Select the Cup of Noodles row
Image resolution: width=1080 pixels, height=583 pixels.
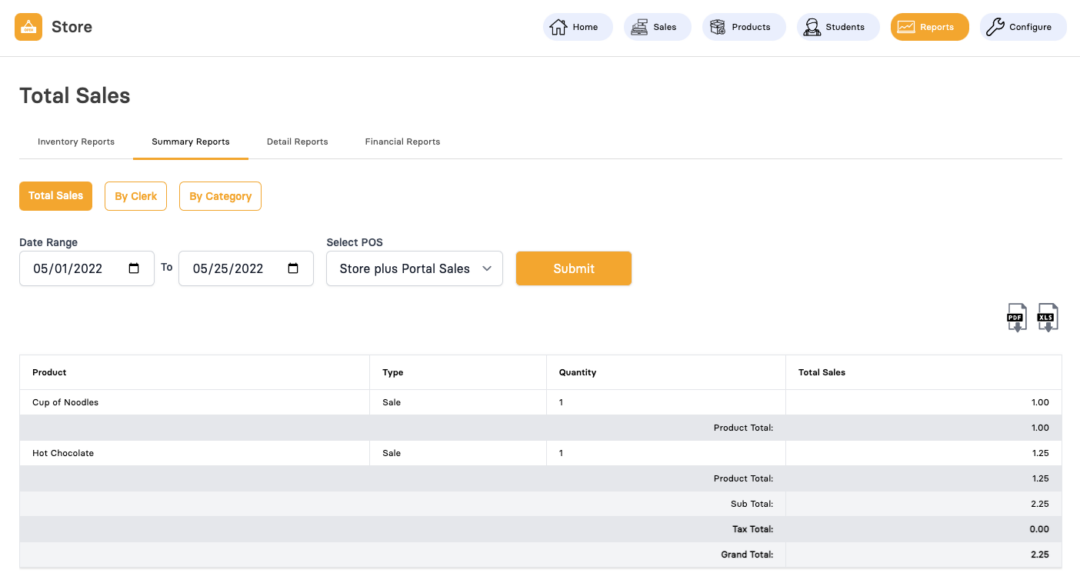pos(541,402)
